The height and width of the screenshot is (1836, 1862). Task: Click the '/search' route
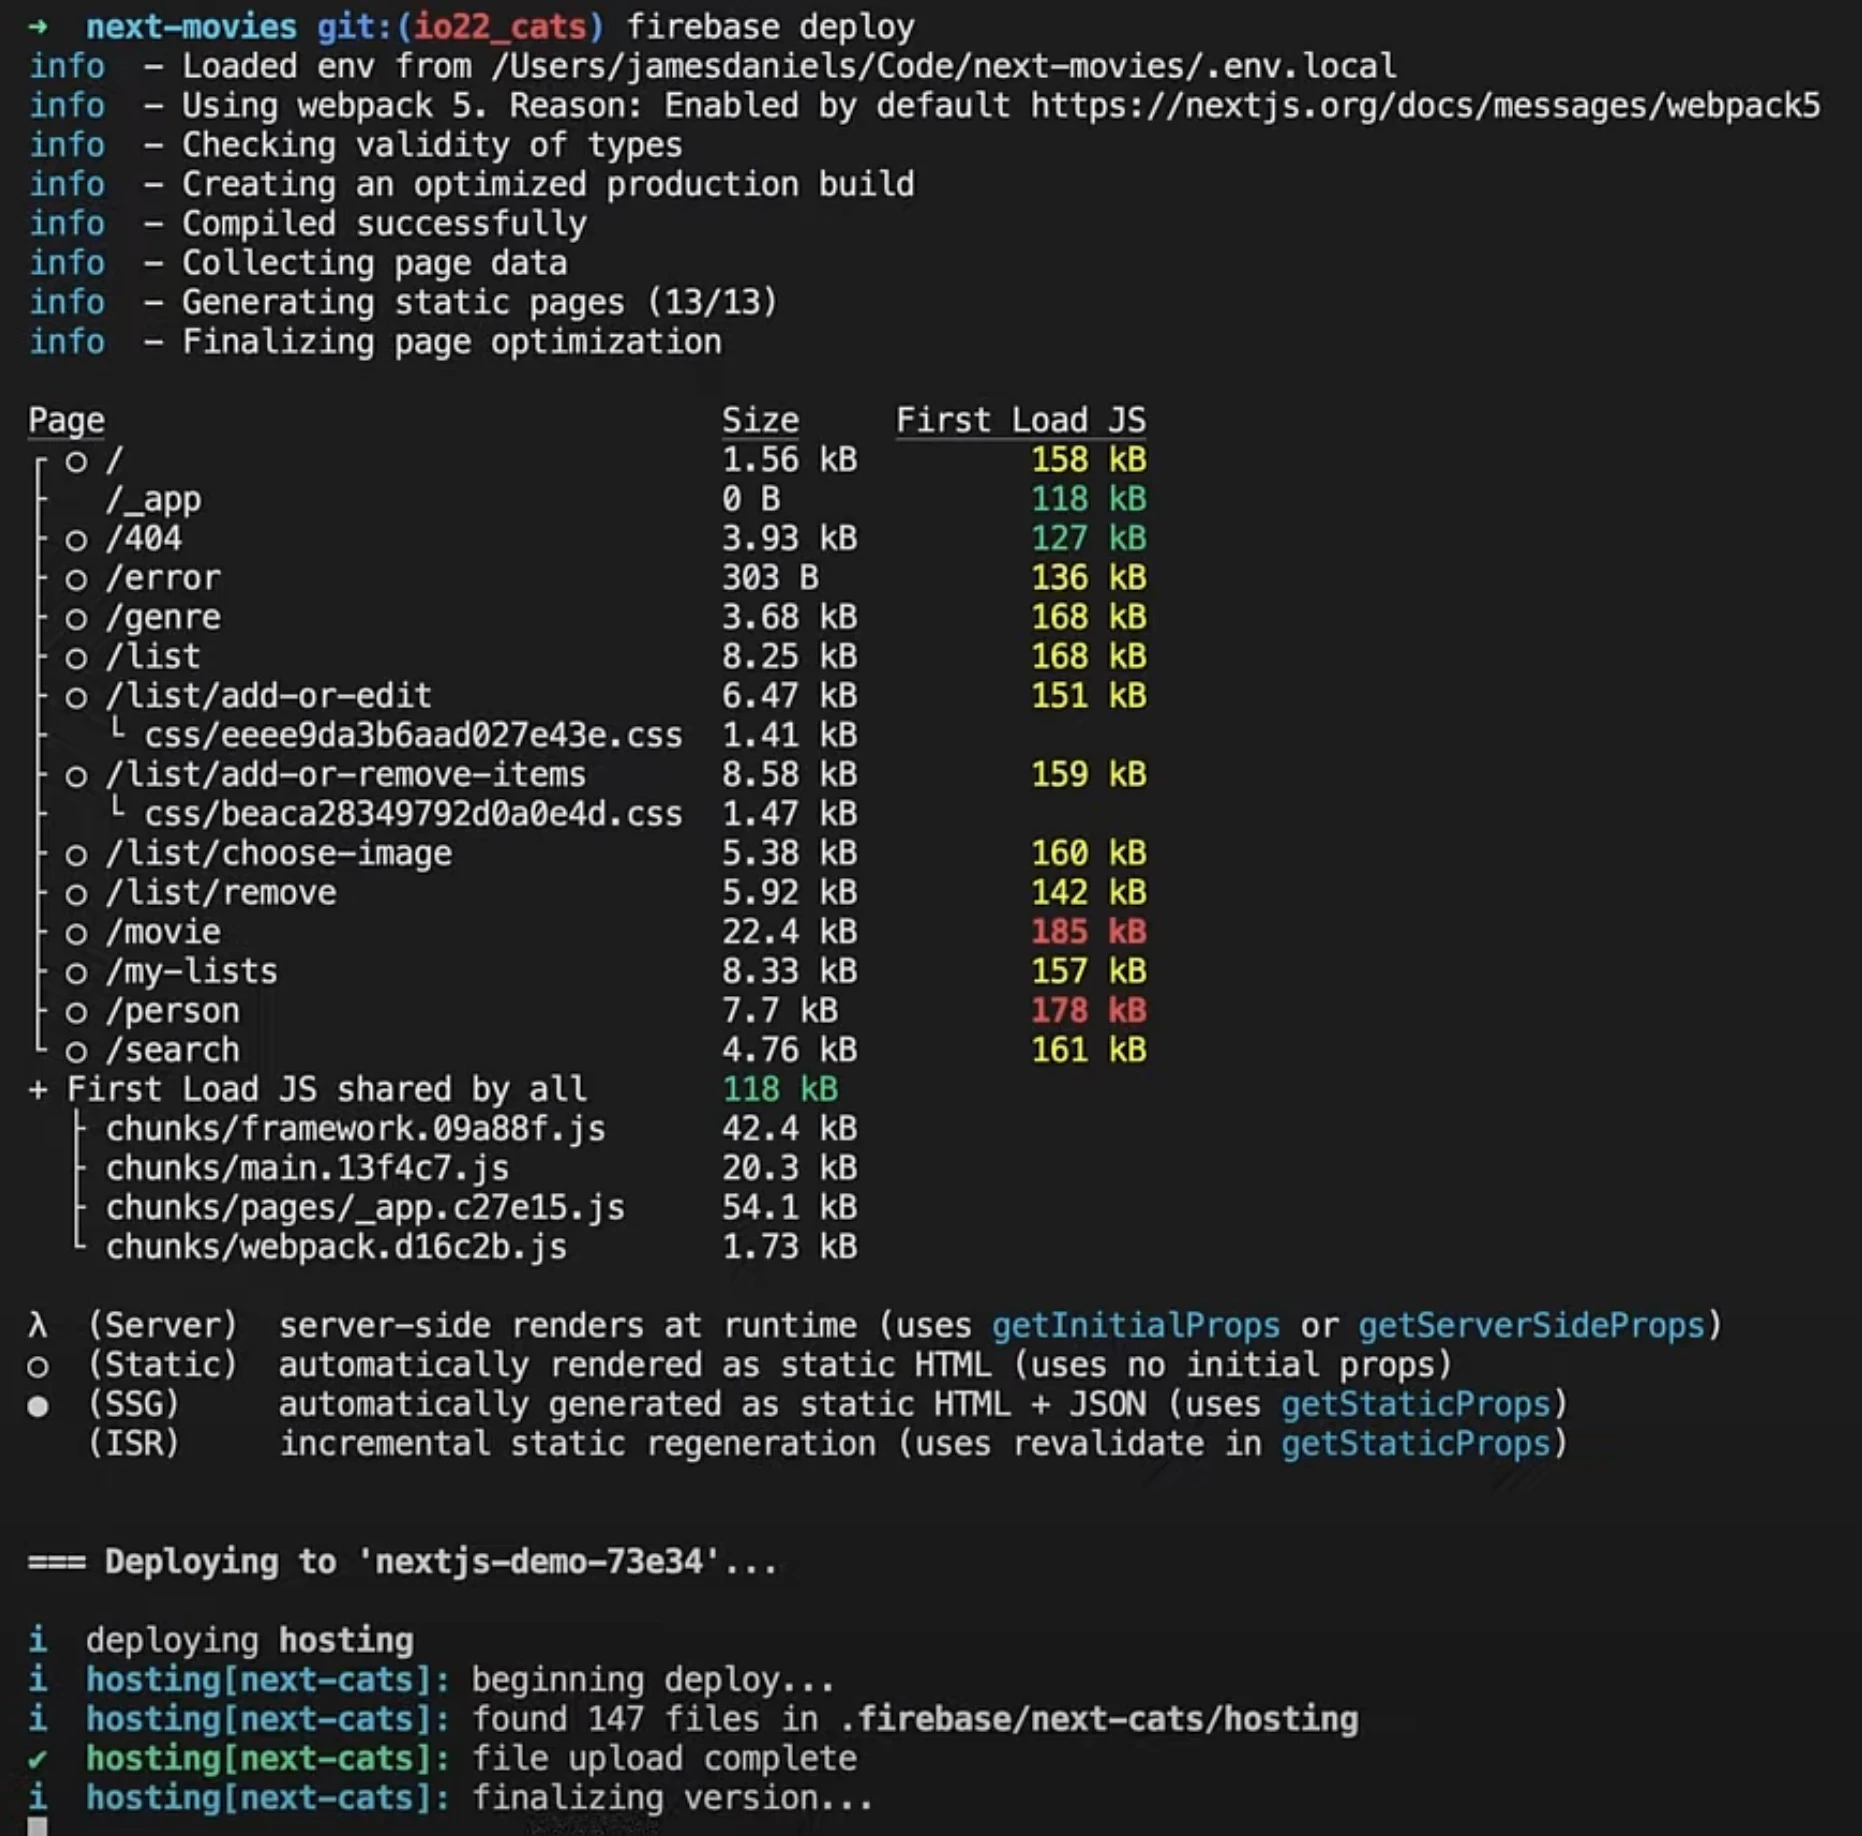click(x=172, y=1050)
